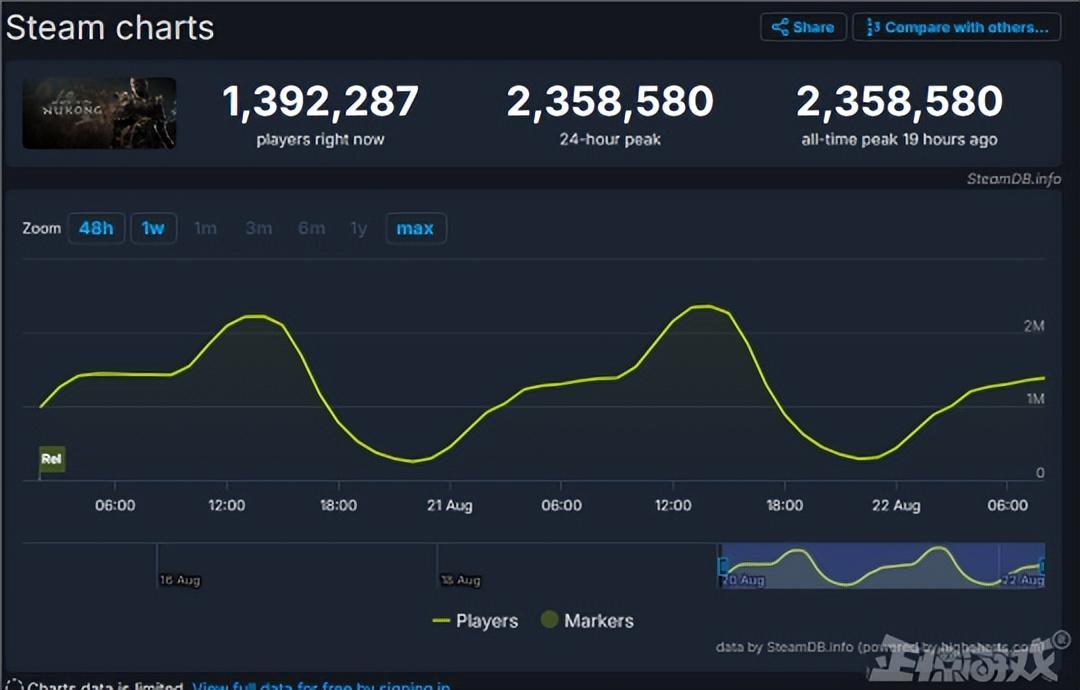Click the 16 Aug navigator region
Image resolution: width=1080 pixels, height=690 pixels.
click(x=180, y=579)
